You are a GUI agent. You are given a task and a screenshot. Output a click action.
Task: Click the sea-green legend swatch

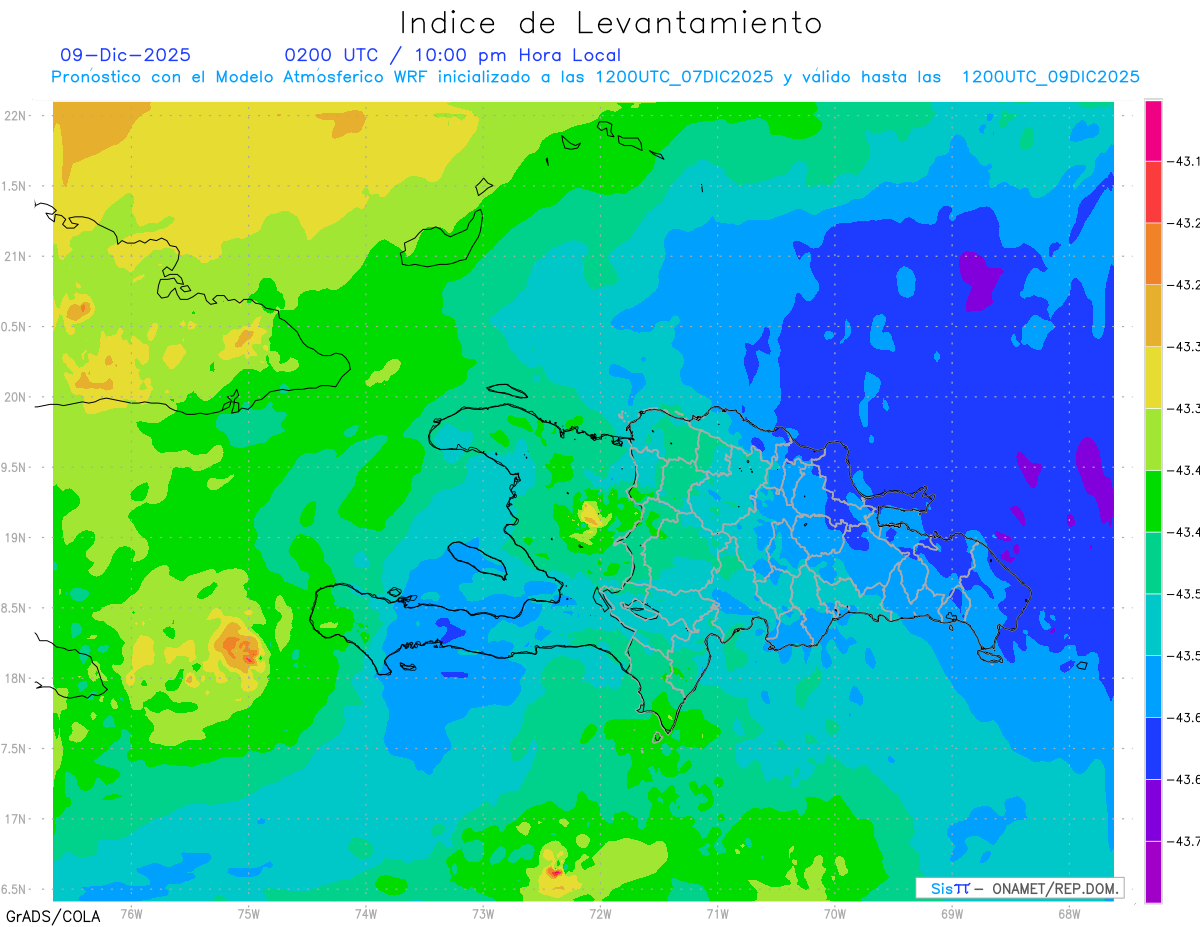click(x=1153, y=563)
